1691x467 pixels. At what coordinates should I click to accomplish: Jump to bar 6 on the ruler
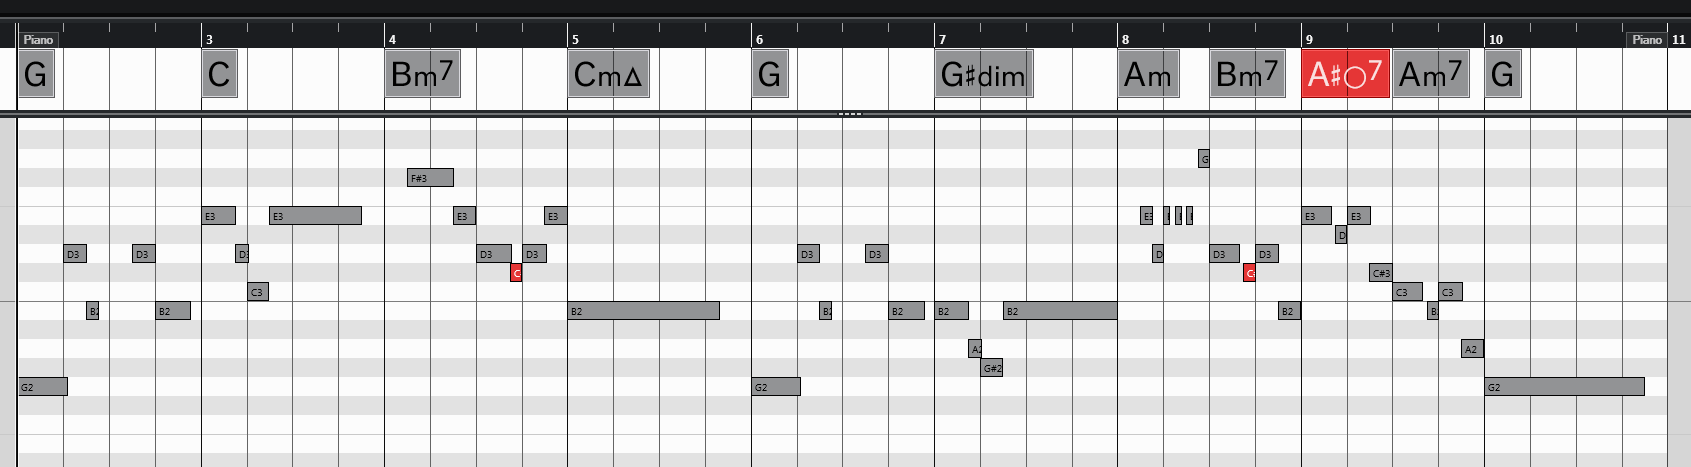759,39
